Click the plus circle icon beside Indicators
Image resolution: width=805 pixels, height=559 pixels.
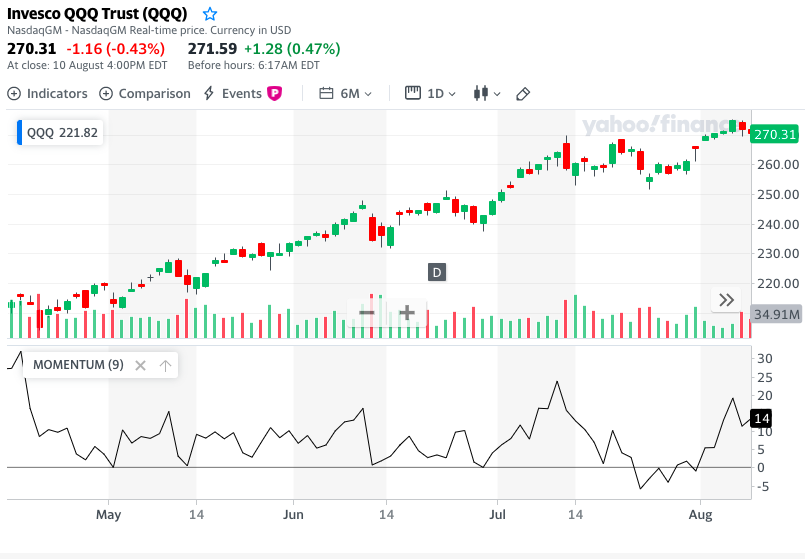tap(14, 94)
